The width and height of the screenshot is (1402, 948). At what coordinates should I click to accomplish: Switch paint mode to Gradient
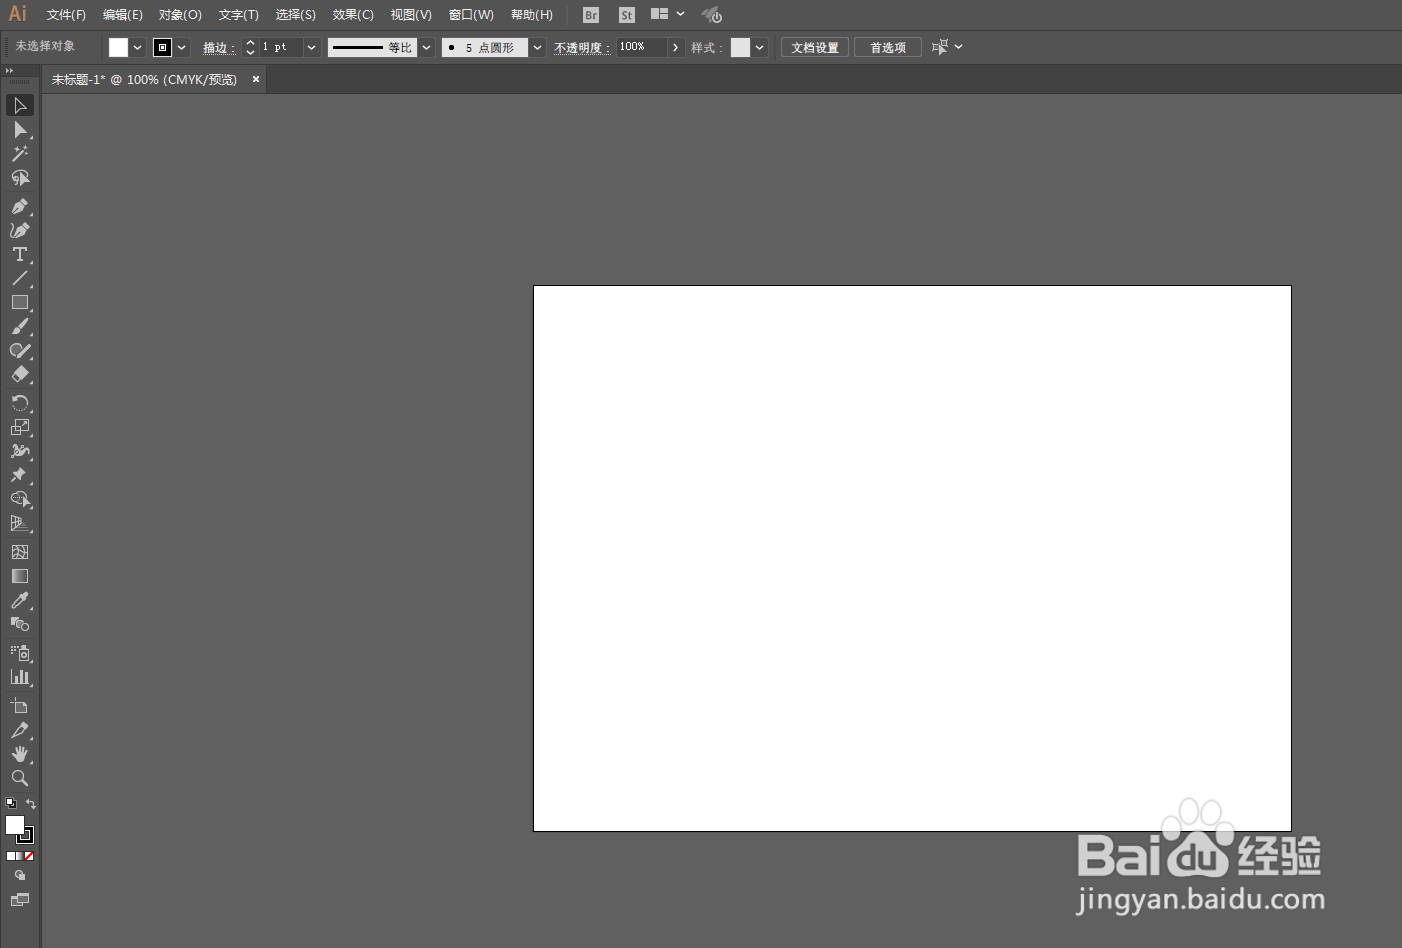coord(20,856)
